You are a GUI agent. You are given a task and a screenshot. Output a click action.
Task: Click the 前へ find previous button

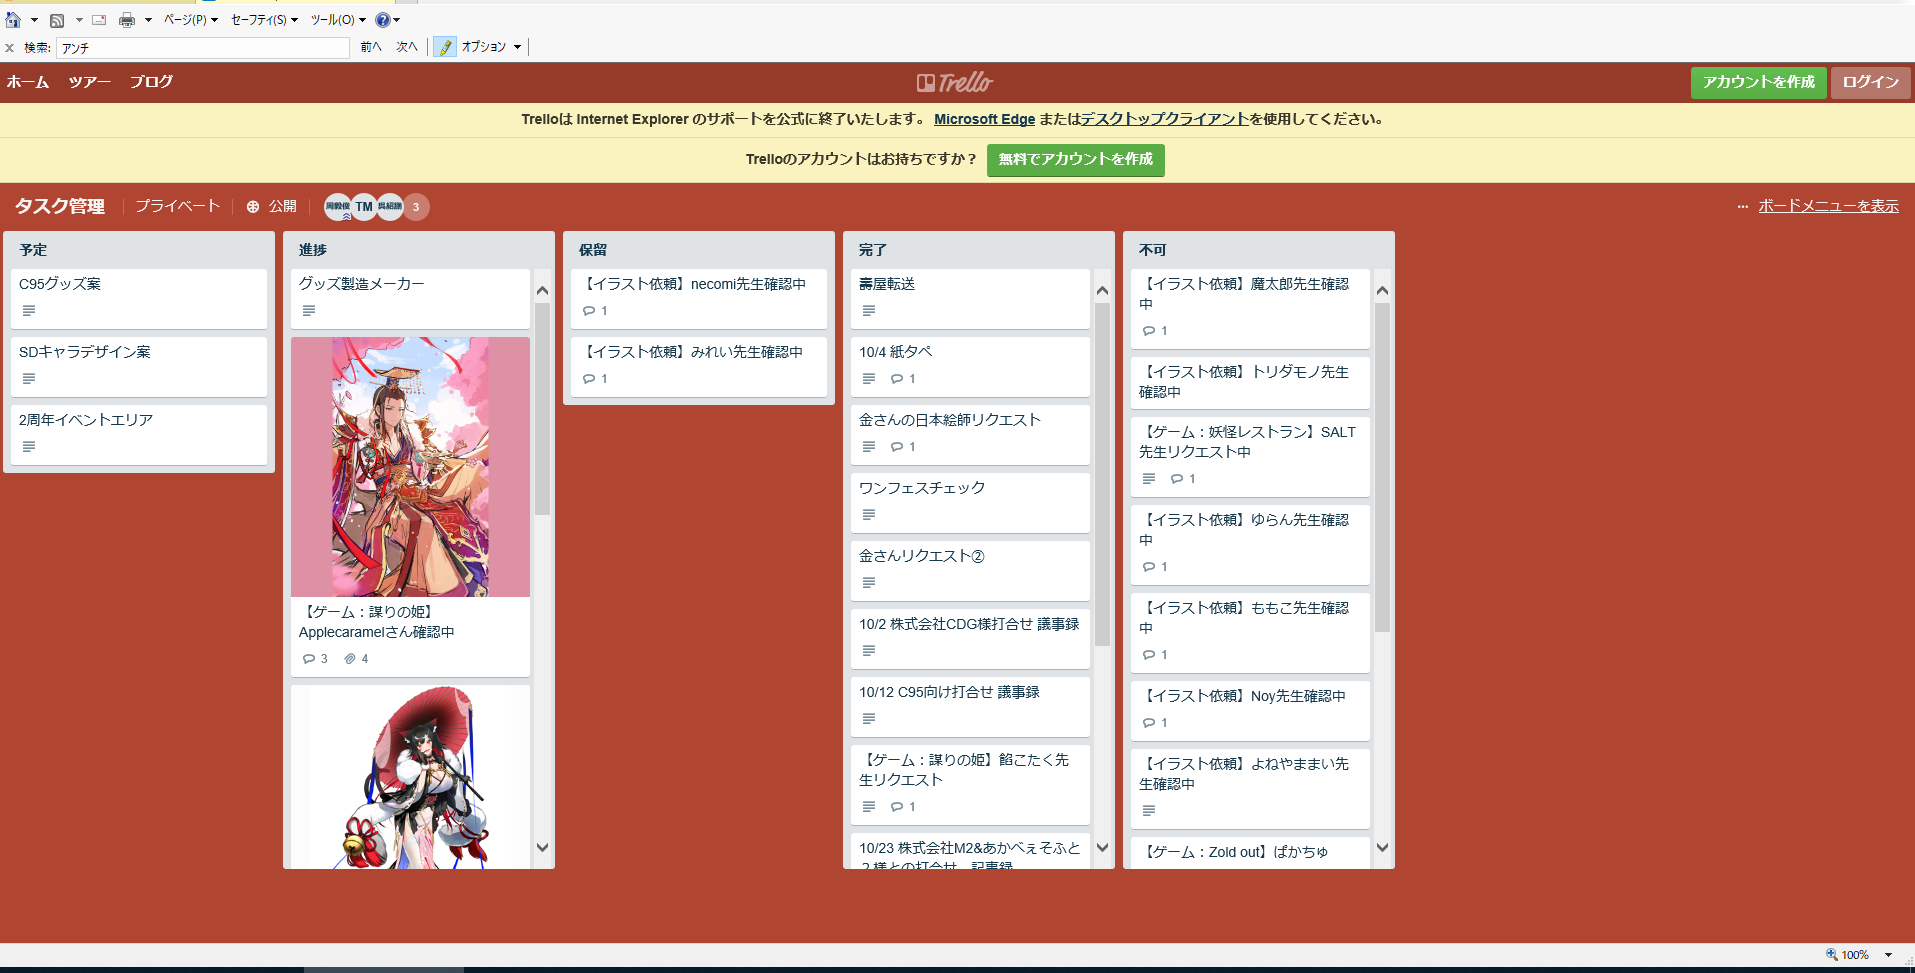[371, 47]
